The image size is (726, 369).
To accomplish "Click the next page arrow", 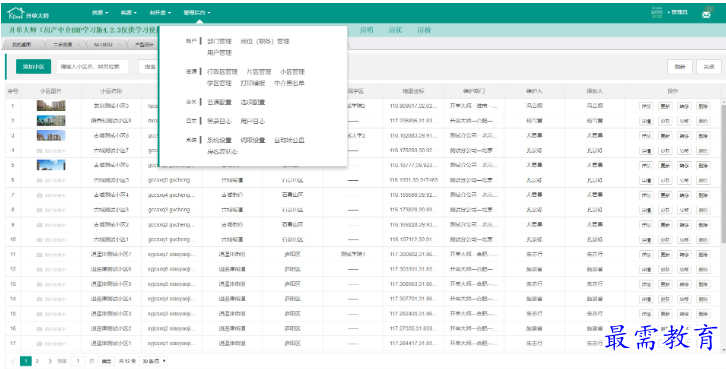I will (50, 361).
